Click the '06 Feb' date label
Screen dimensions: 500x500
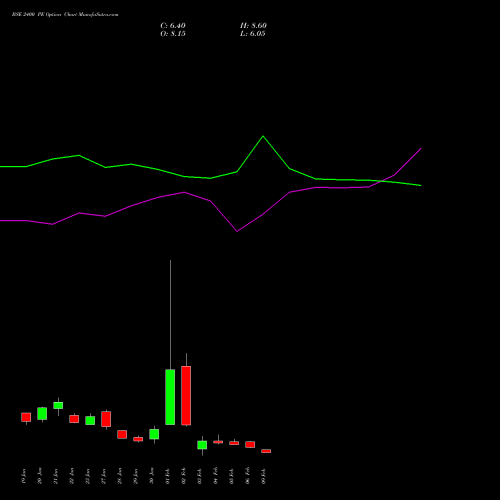[248, 476]
